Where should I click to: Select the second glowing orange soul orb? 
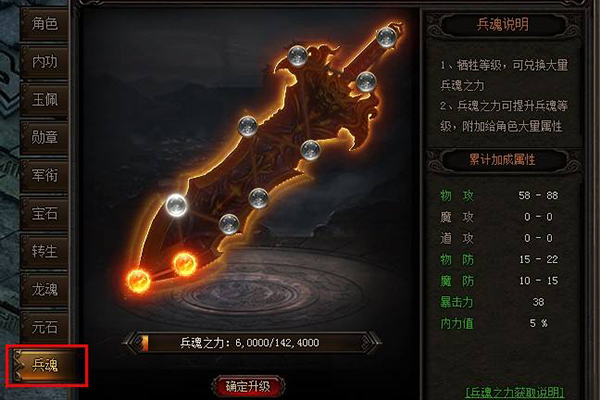(185, 264)
